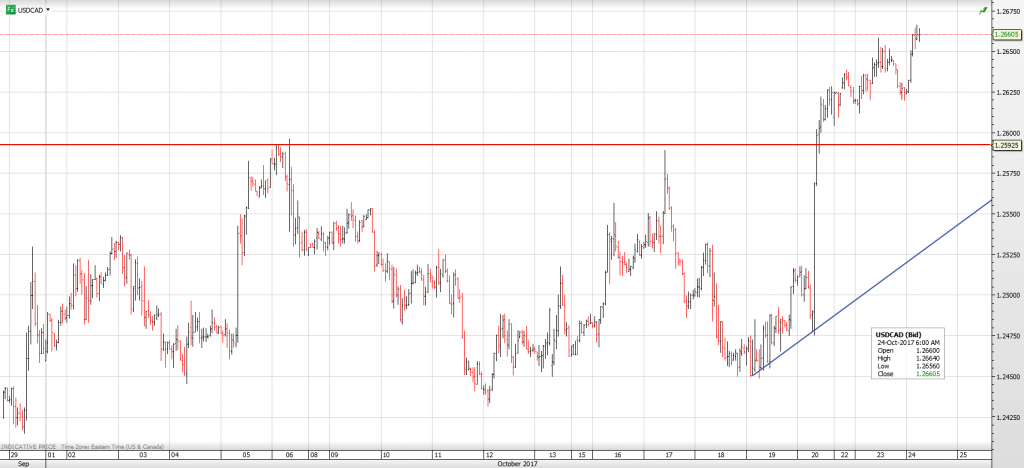The width and height of the screenshot is (1024, 468).
Task: Click the red 1.25925 price level tag
Action: tap(1006, 145)
